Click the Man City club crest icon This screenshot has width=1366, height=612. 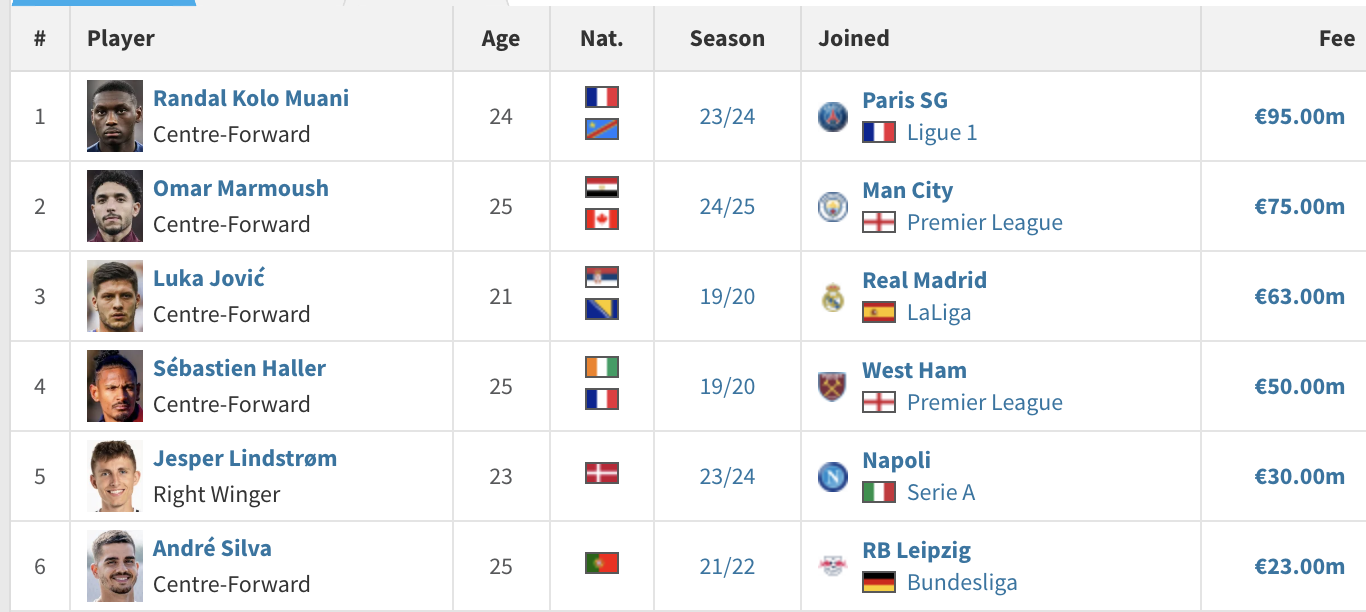point(832,207)
